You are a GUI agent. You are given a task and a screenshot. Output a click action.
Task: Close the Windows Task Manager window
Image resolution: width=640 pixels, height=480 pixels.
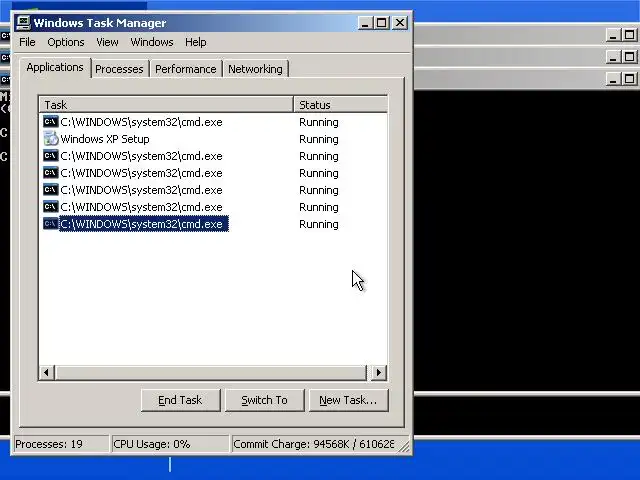tap(400, 23)
